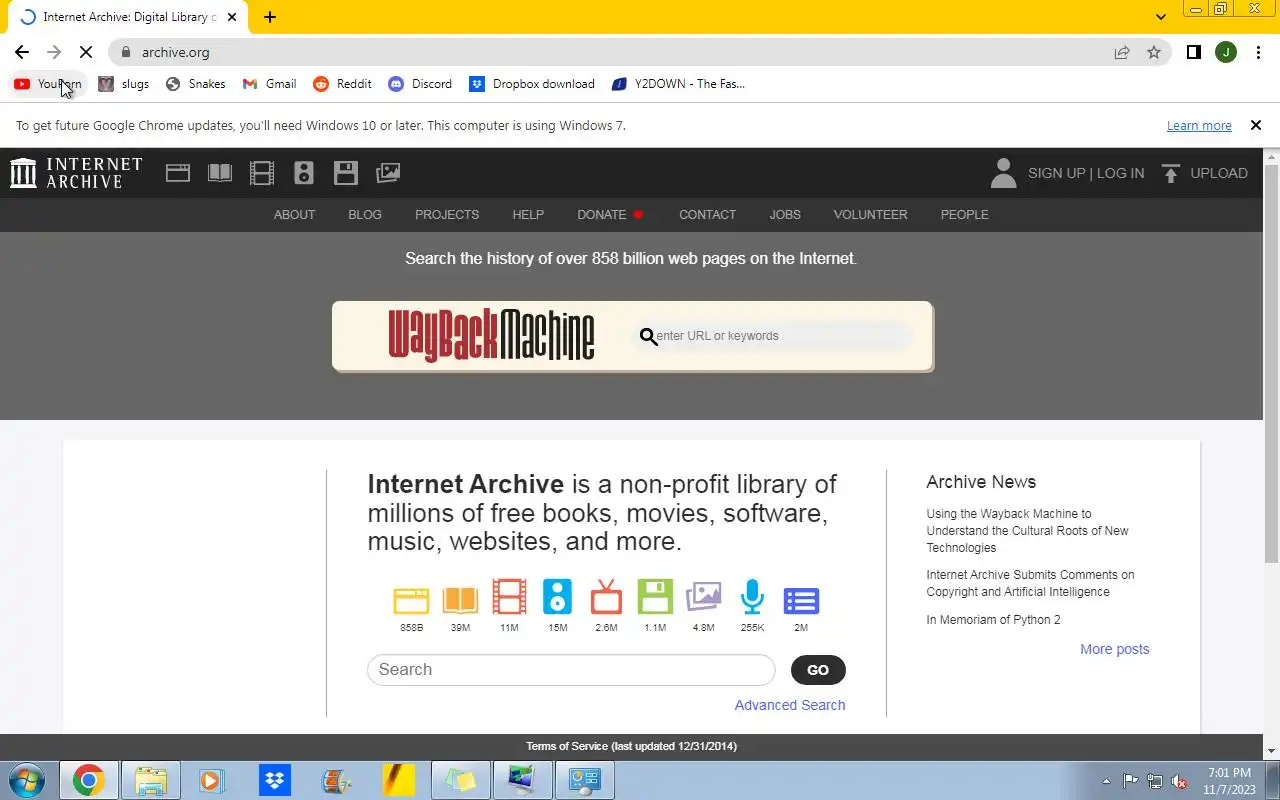Screen dimensions: 1280x800
Task: Click the Wayback Machine logo
Action: pyautogui.click(x=491, y=335)
